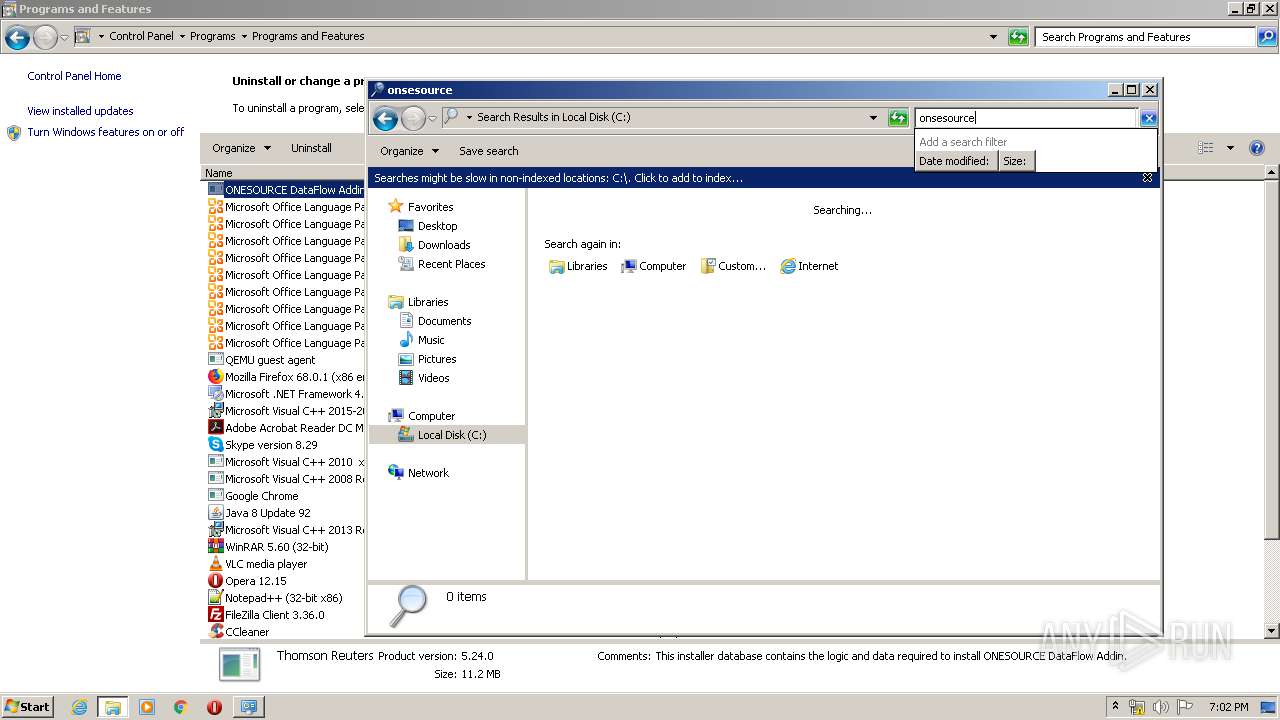Open the Pictures library
1280x720 pixels.
pos(437,359)
